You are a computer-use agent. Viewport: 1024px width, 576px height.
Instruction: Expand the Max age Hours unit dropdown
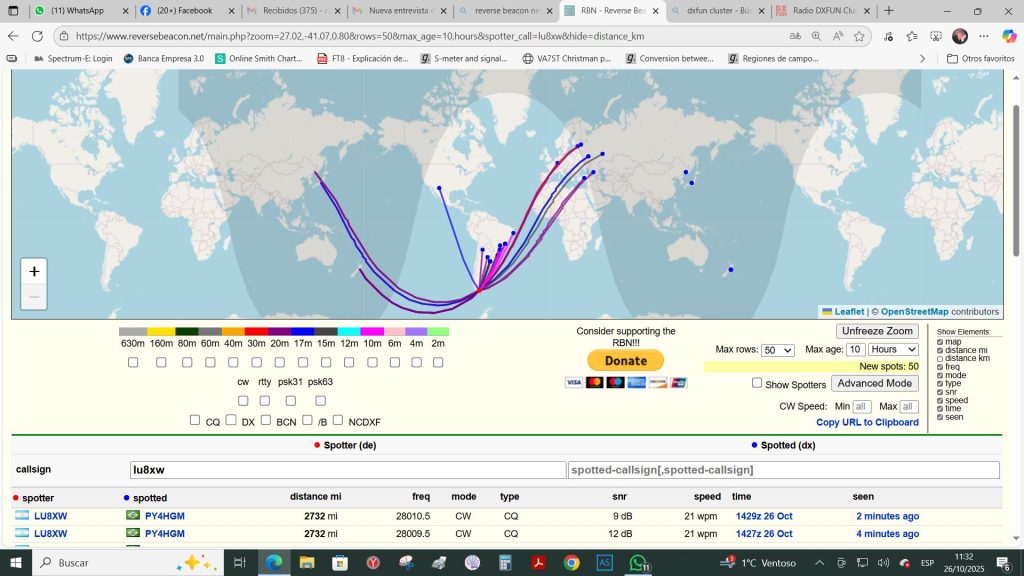coord(894,350)
